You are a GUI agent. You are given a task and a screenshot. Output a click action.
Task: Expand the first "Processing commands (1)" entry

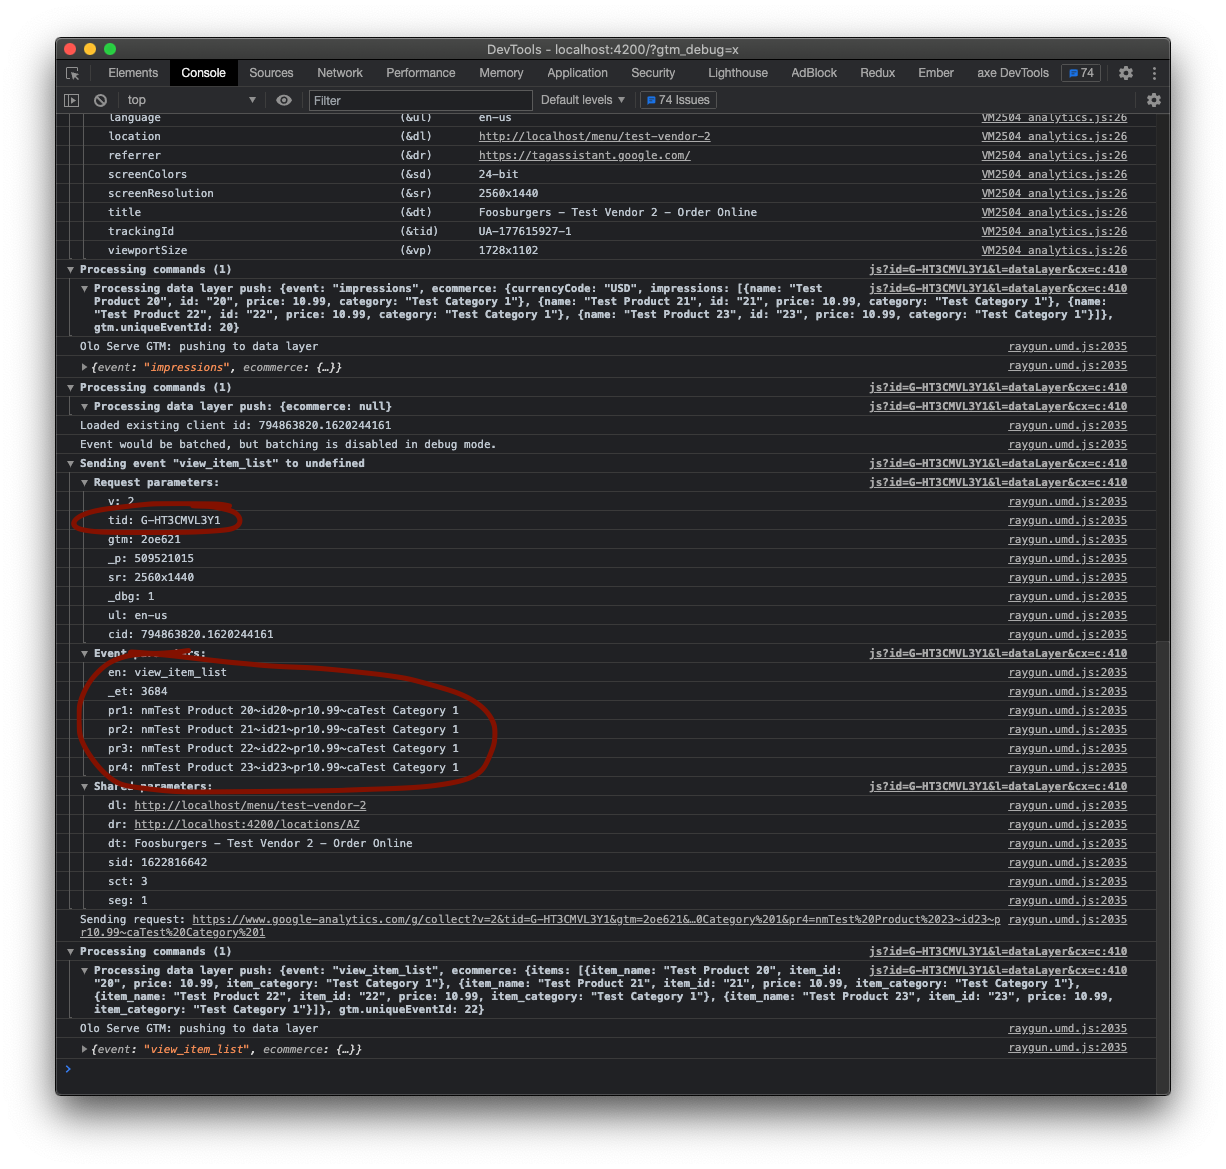69,269
